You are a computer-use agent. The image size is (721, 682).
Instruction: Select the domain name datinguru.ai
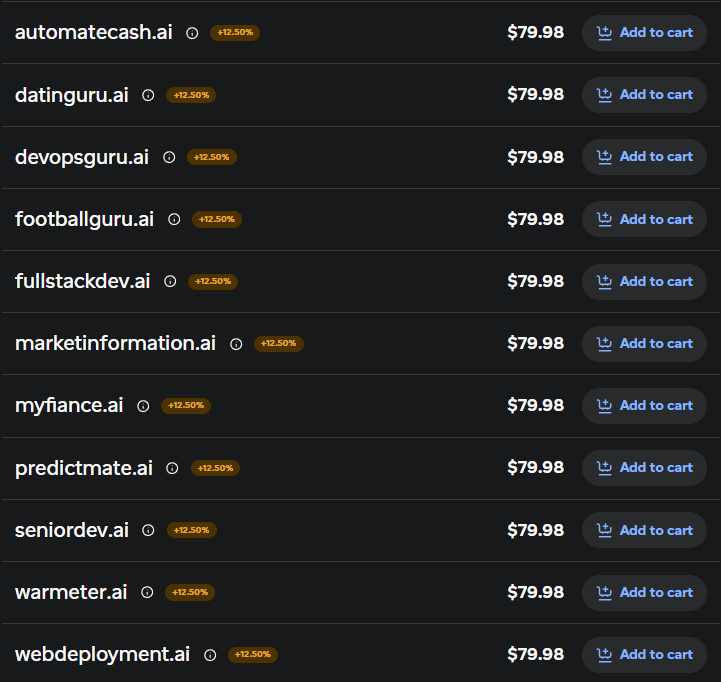tap(72, 96)
